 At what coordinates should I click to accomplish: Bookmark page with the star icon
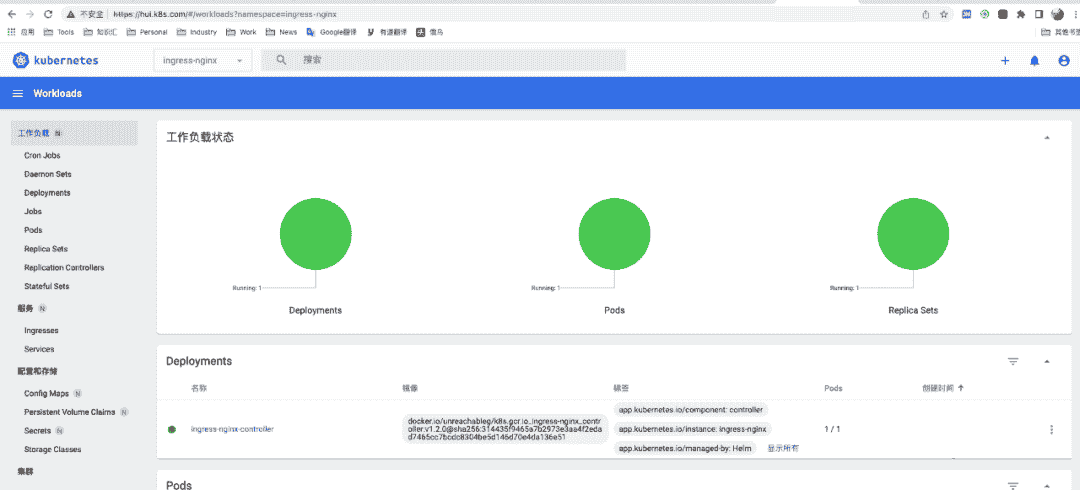(943, 15)
